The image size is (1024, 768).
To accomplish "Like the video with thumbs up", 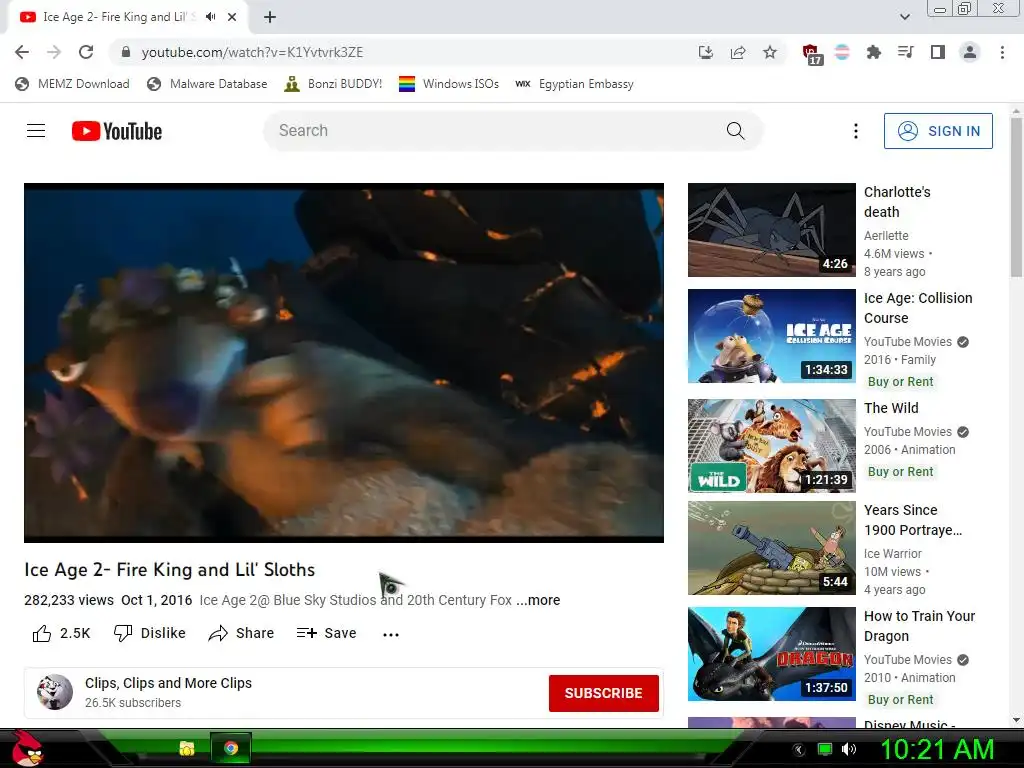I will coord(61,633).
